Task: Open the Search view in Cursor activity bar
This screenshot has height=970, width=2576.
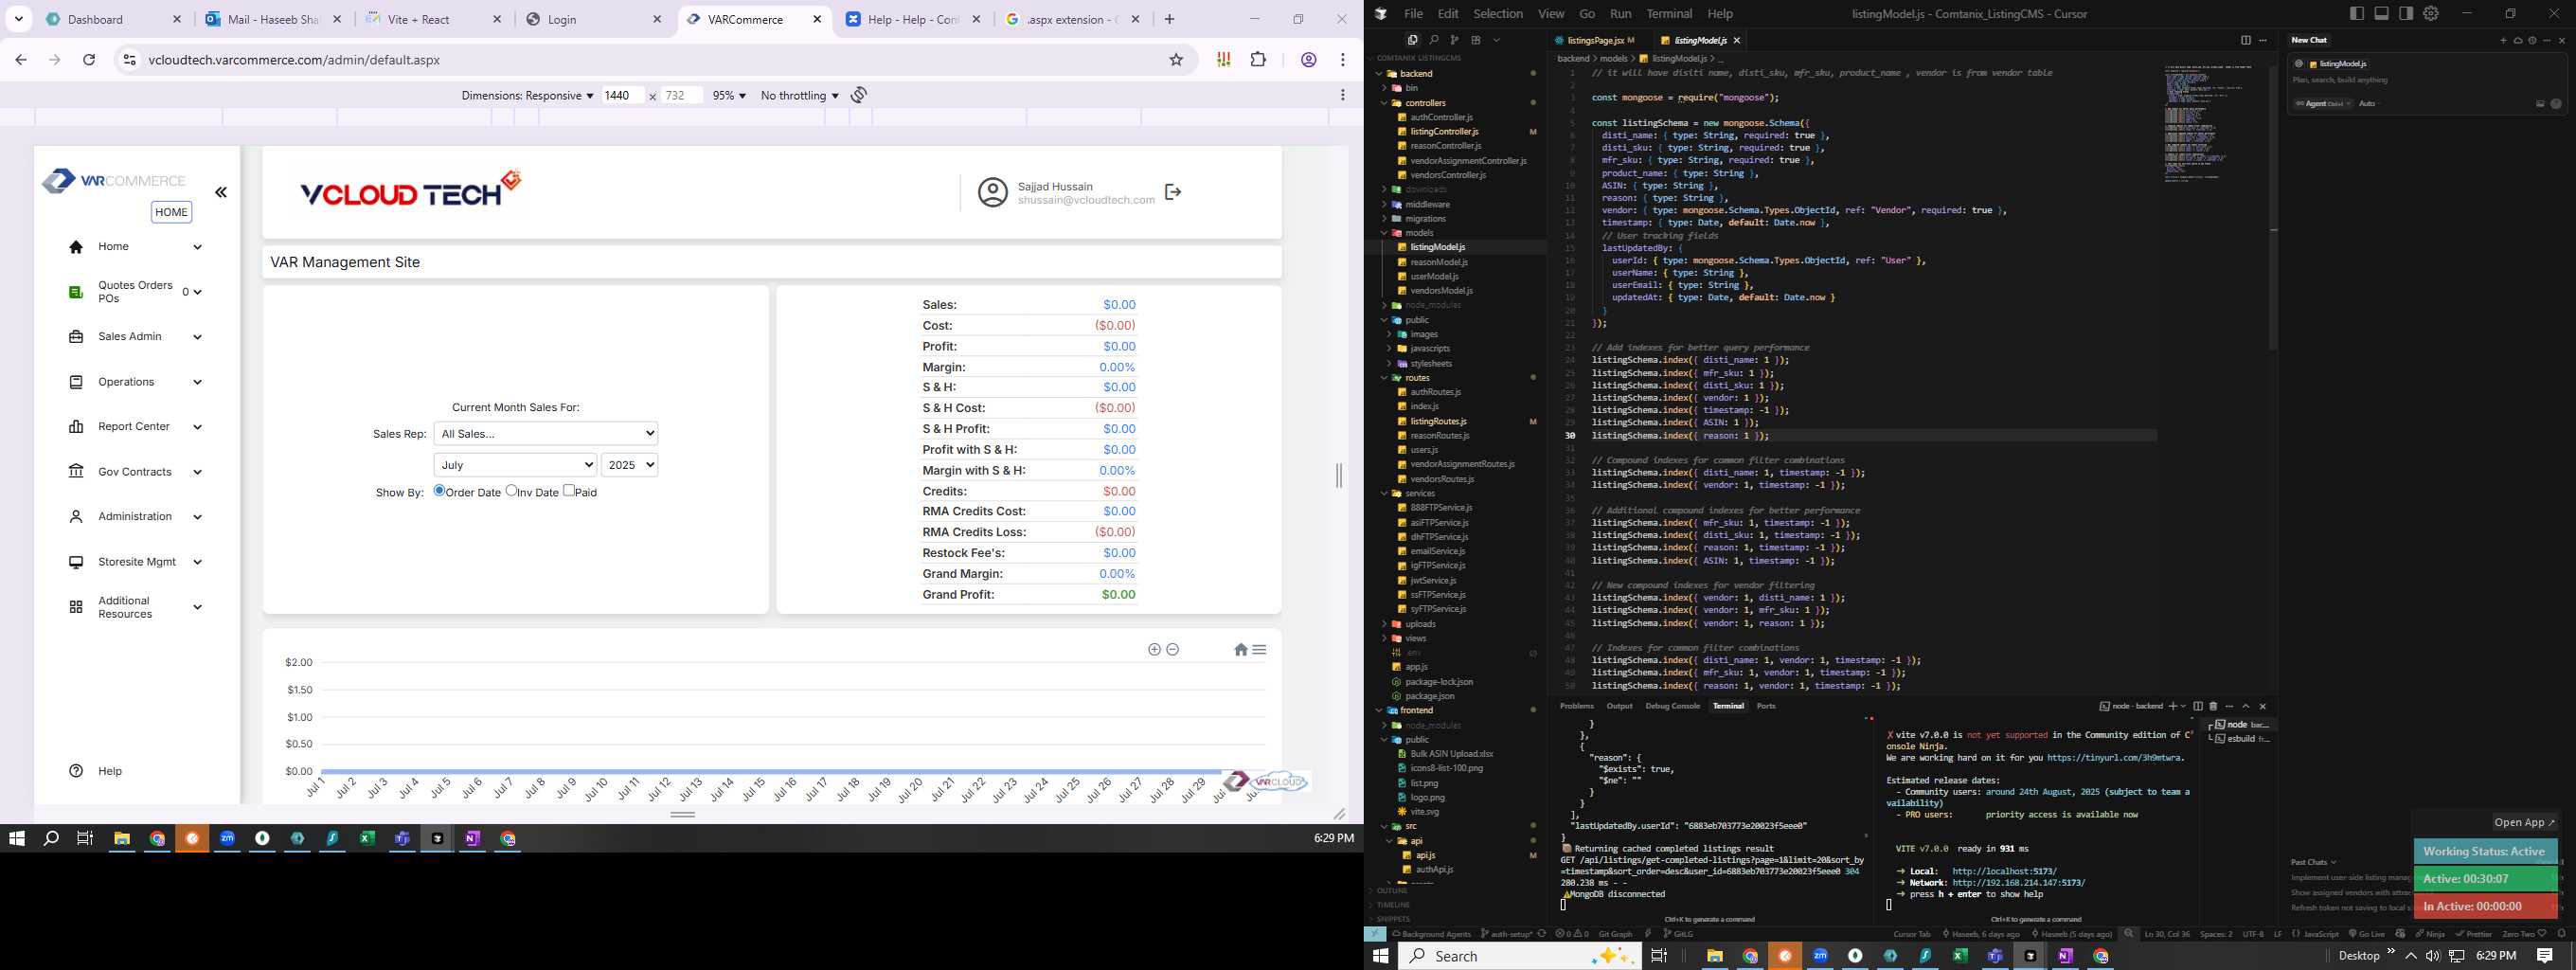Action: pyautogui.click(x=1433, y=40)
